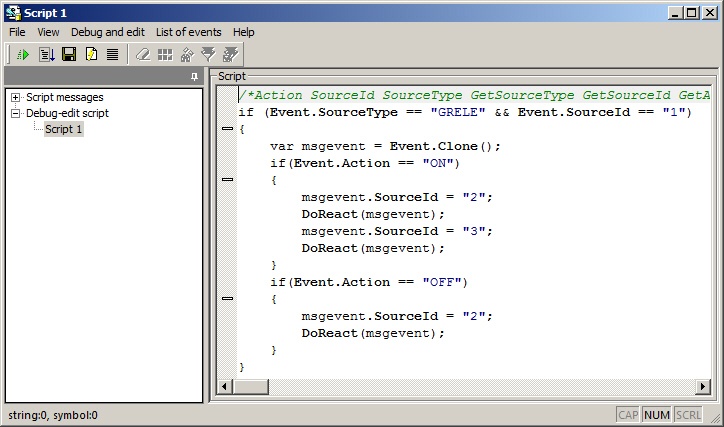Expand the Script messages tree node
This screenshot has width=724, height=427.
click(16, 98)
